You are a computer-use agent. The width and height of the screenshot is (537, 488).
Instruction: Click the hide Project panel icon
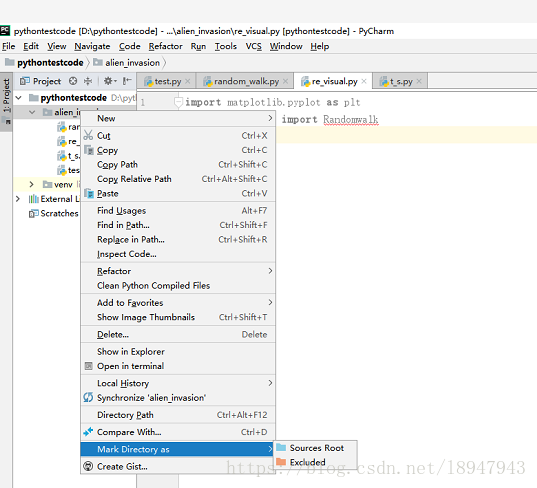coord(127,81)
